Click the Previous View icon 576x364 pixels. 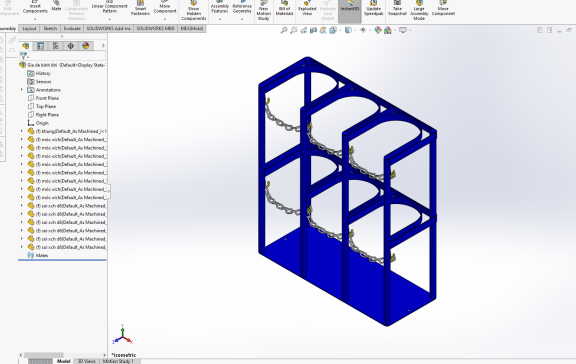pos(303,30)
